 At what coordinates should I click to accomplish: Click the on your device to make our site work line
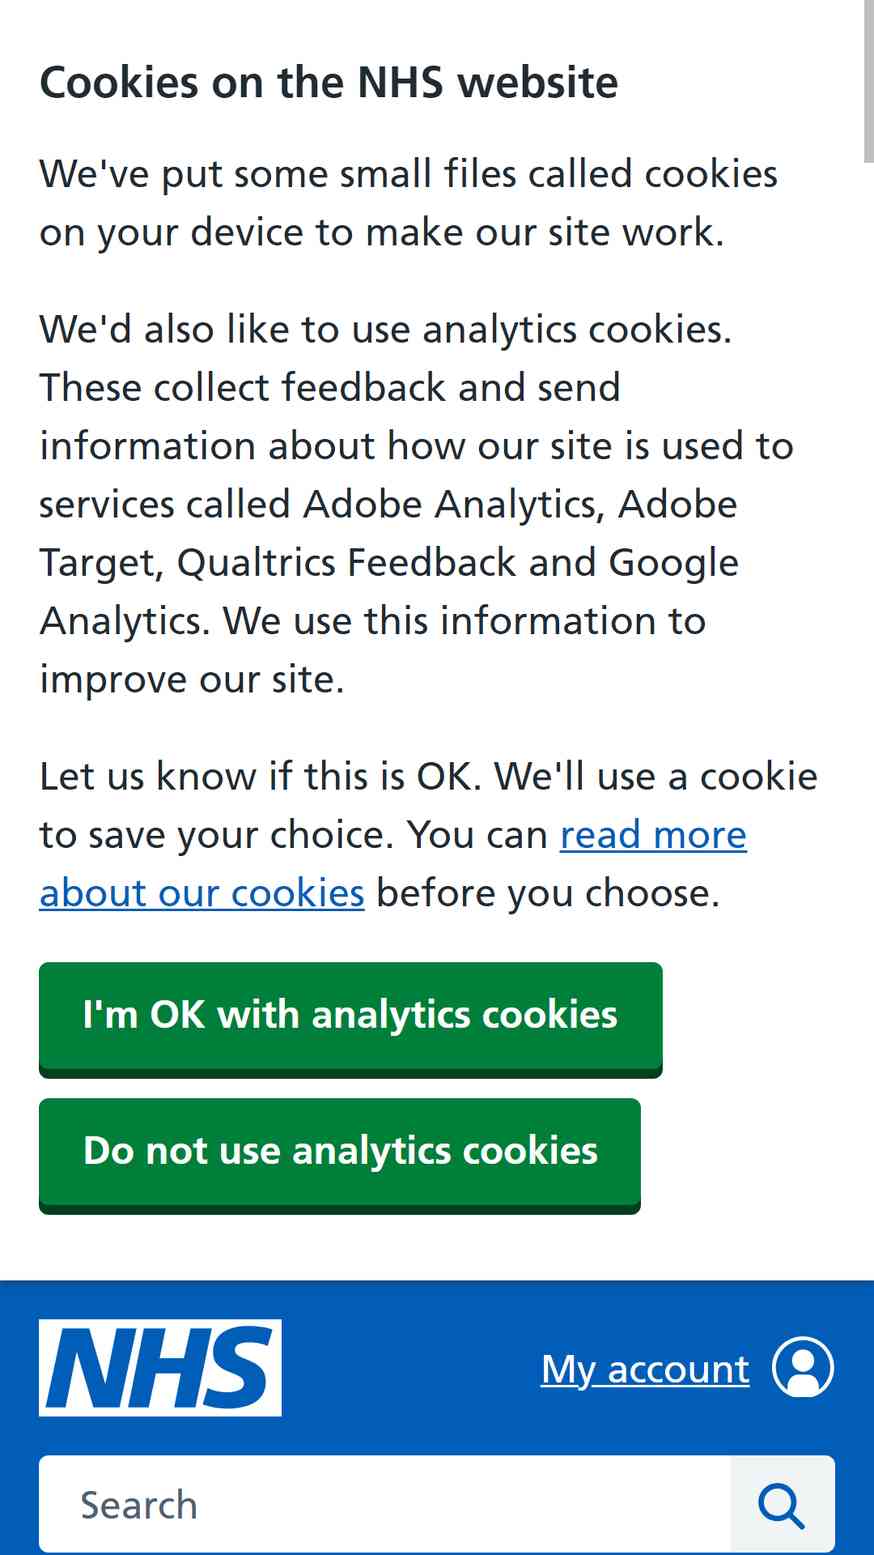pos(382,232)
